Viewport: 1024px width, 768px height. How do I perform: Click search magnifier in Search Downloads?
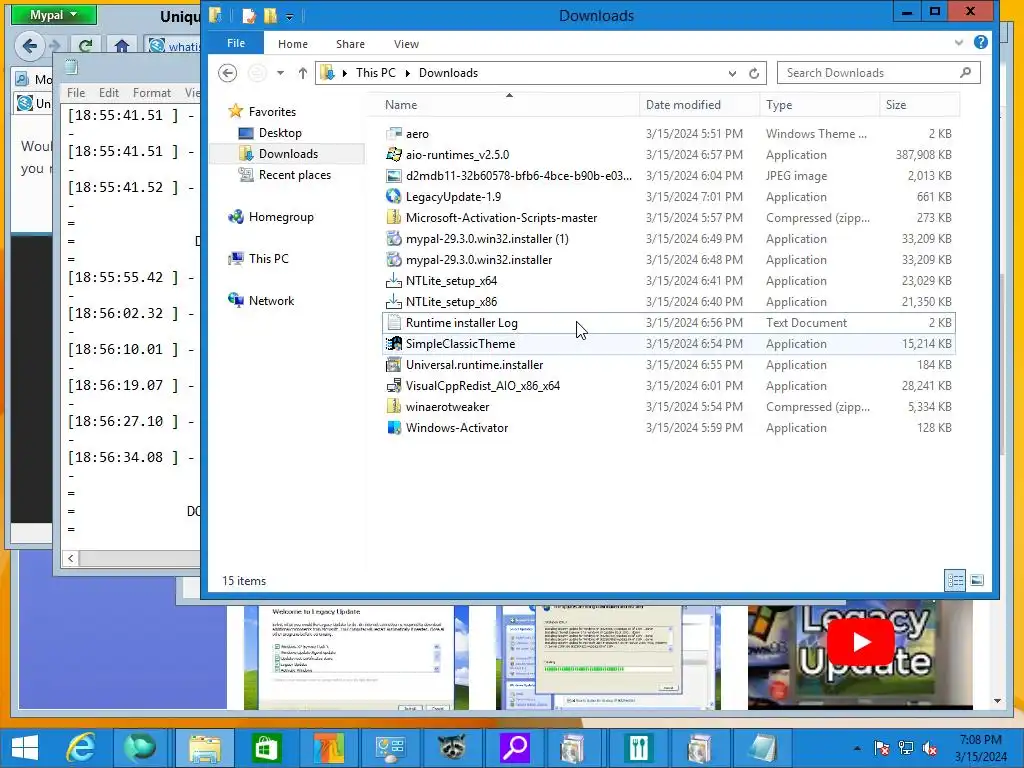tap(965, 72)
